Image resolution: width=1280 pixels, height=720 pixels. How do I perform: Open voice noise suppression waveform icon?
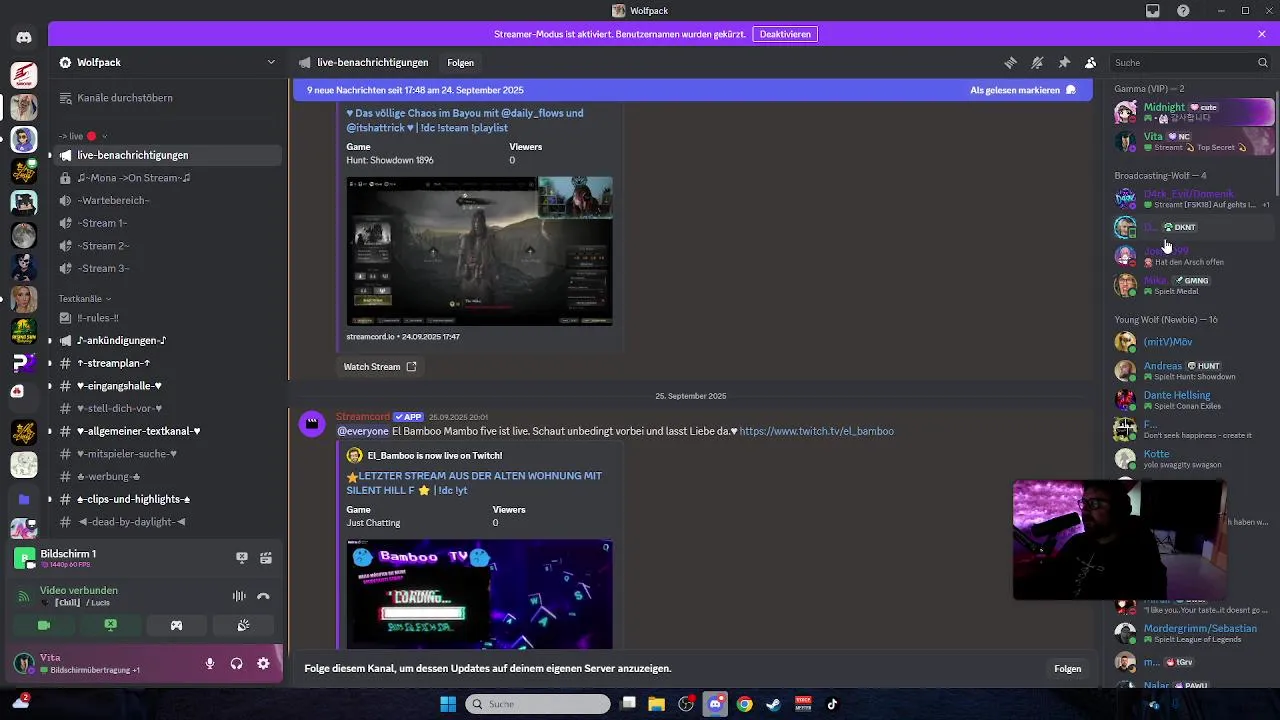[239, 596]
